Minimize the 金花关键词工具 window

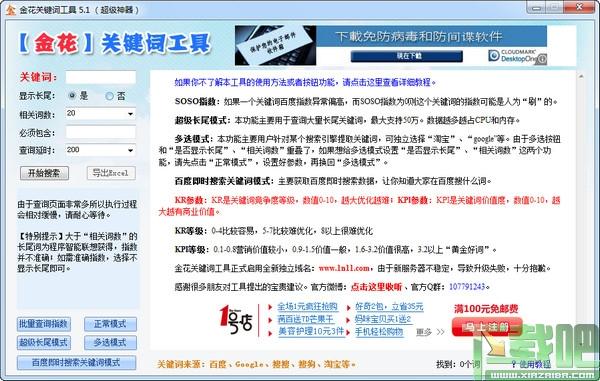click(536, 7)
